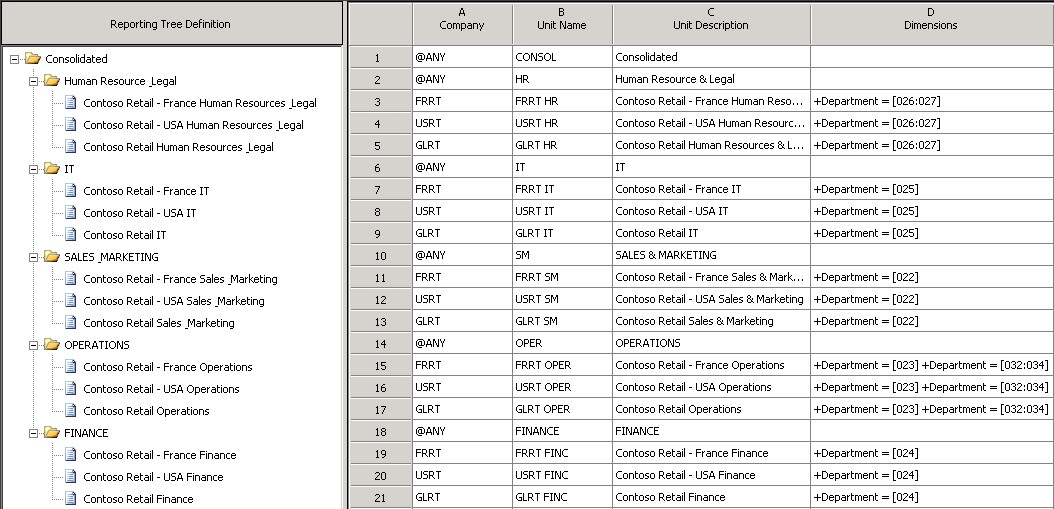
Task: Click the FRRT HR unit name cell
Action: click(563, 102)
